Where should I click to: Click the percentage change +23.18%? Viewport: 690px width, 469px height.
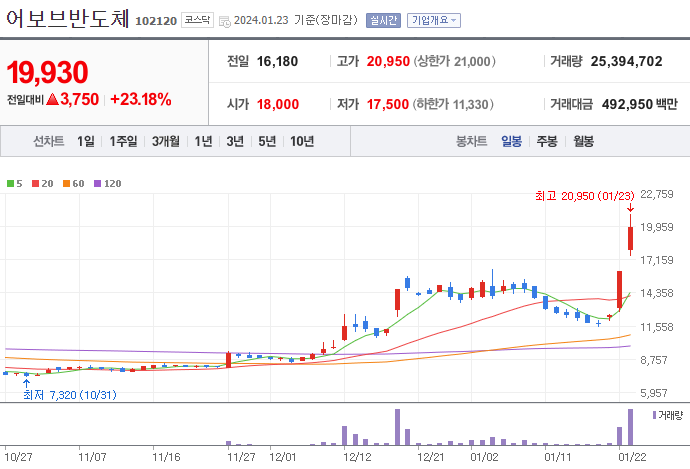141,99
